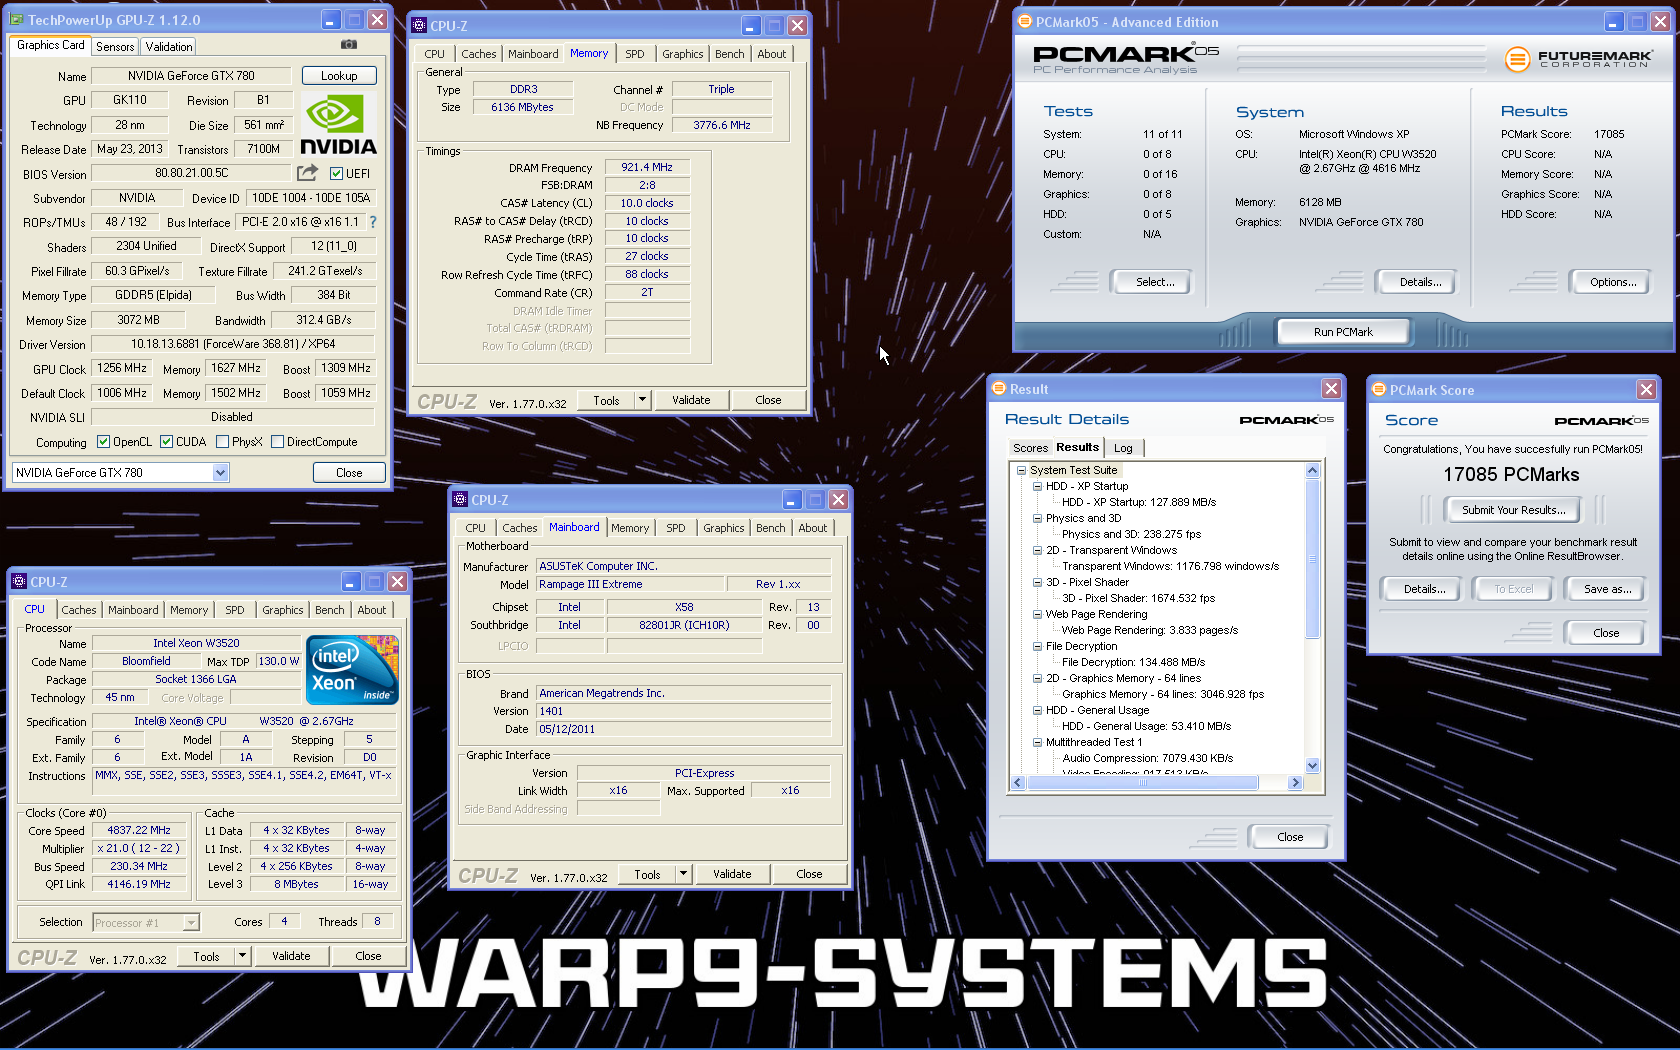Collapse the Web Page Rendering node
Image resolution: width=1680 pixels, height=1050 pixels.
click(1037, 614)
